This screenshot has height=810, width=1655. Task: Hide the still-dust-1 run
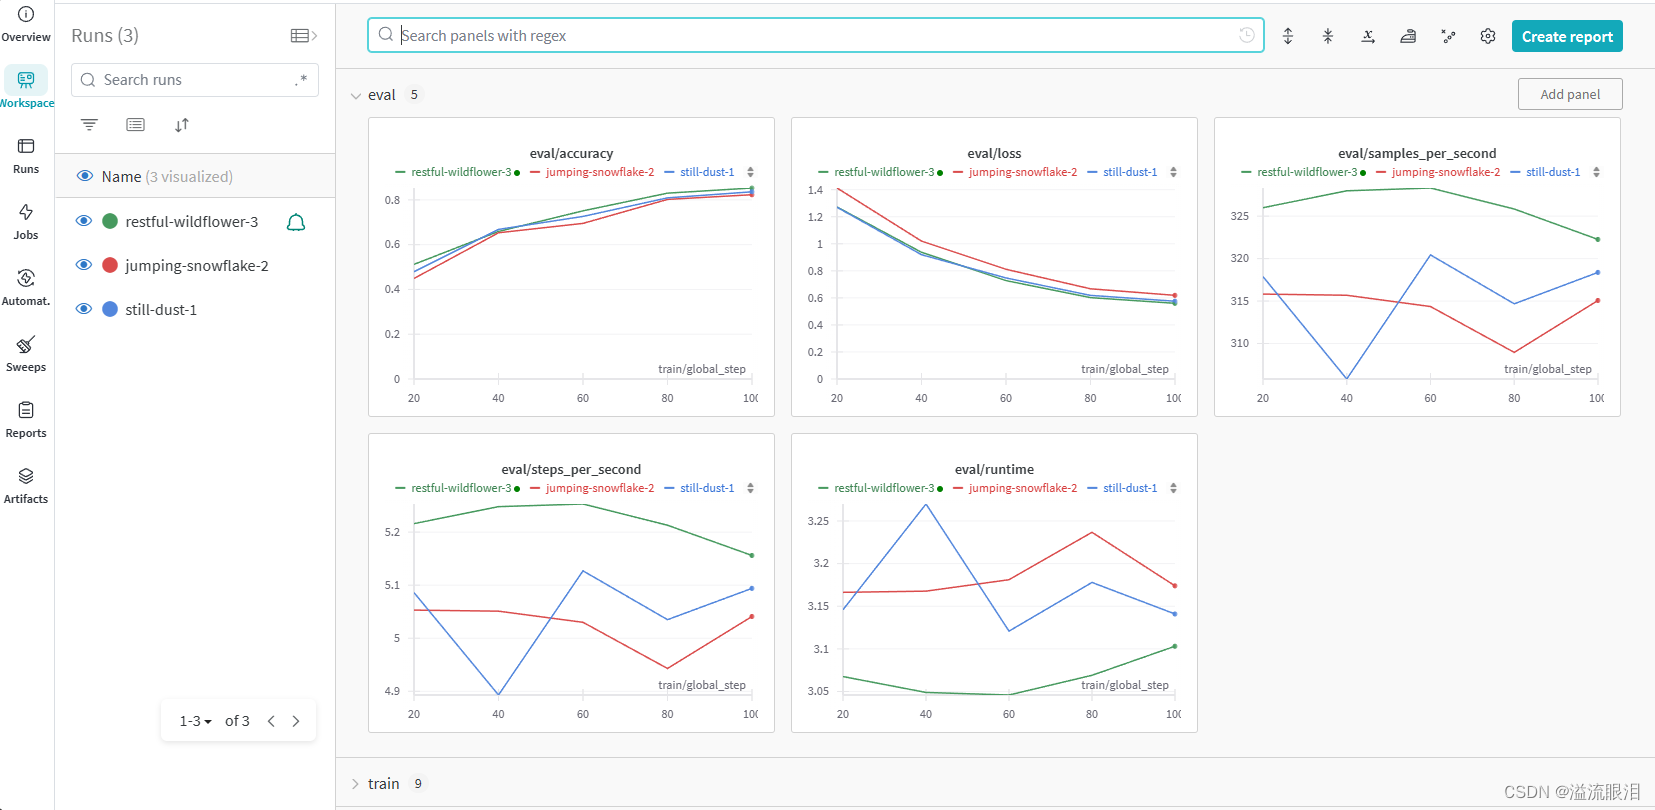[84, 309]
